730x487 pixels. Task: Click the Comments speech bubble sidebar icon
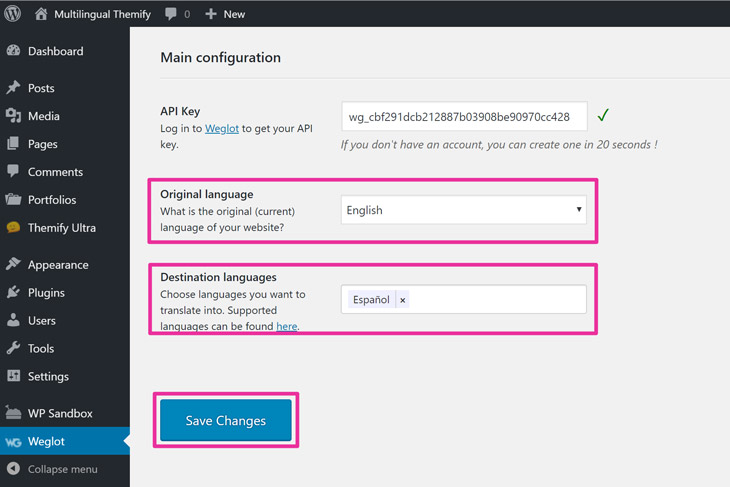[x=14, y=171]
